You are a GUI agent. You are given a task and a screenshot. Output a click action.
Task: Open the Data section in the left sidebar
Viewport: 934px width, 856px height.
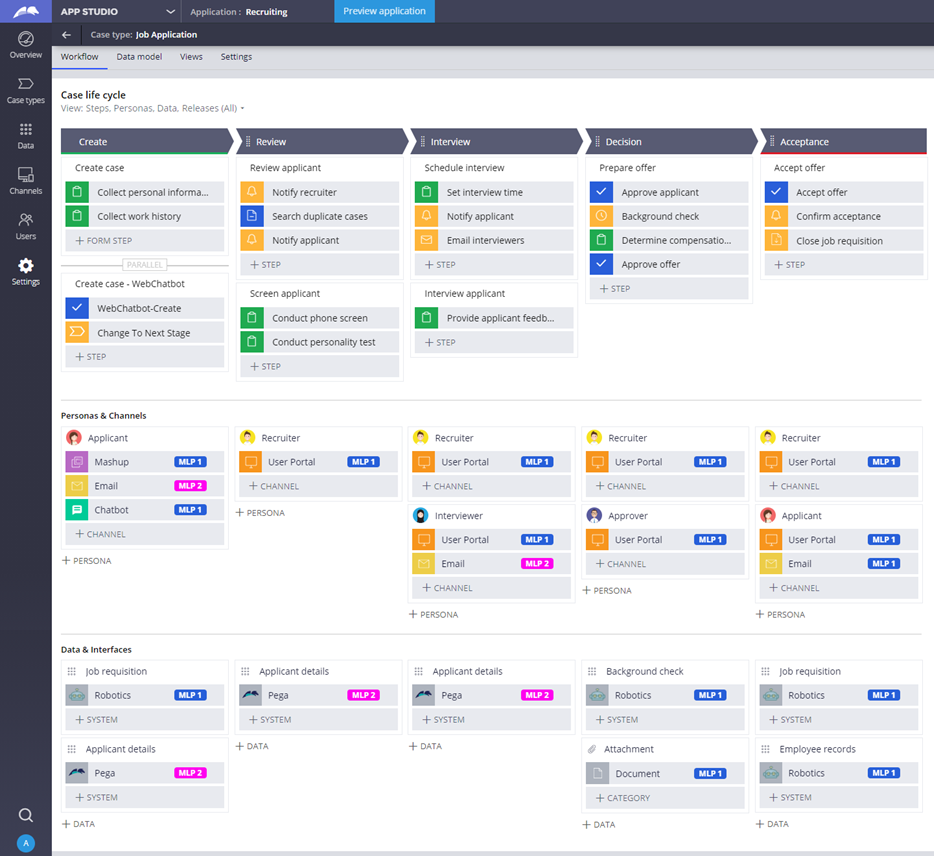(26, 136)
